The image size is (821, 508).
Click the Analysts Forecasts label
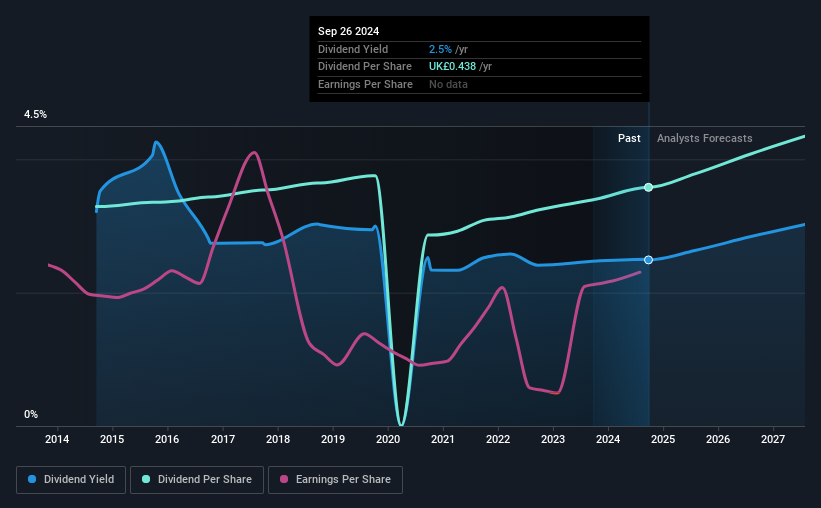(x=705, y=138)
